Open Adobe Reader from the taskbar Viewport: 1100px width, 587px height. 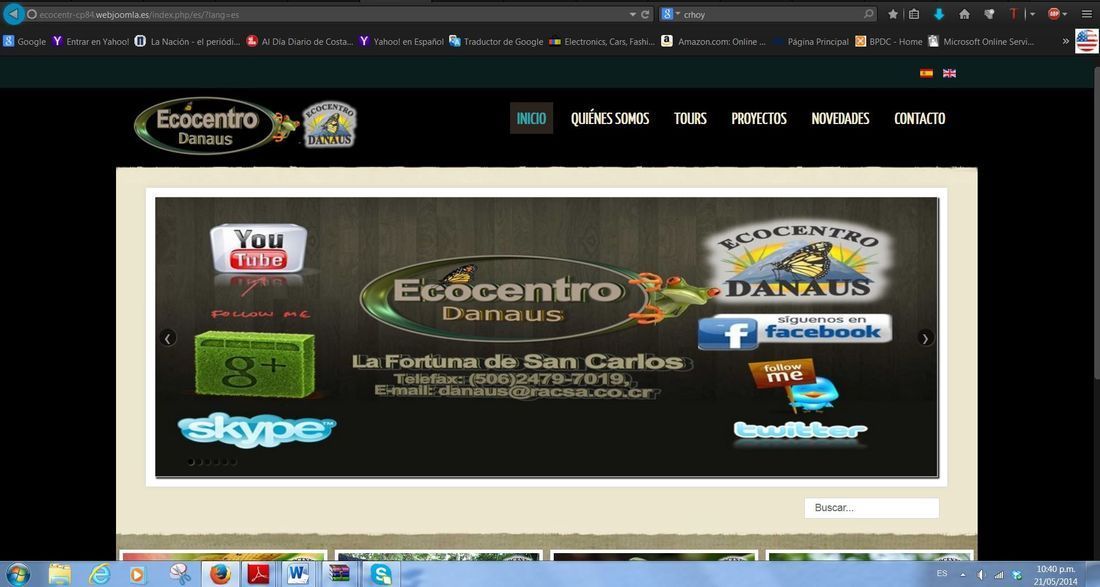pos(259,574)
